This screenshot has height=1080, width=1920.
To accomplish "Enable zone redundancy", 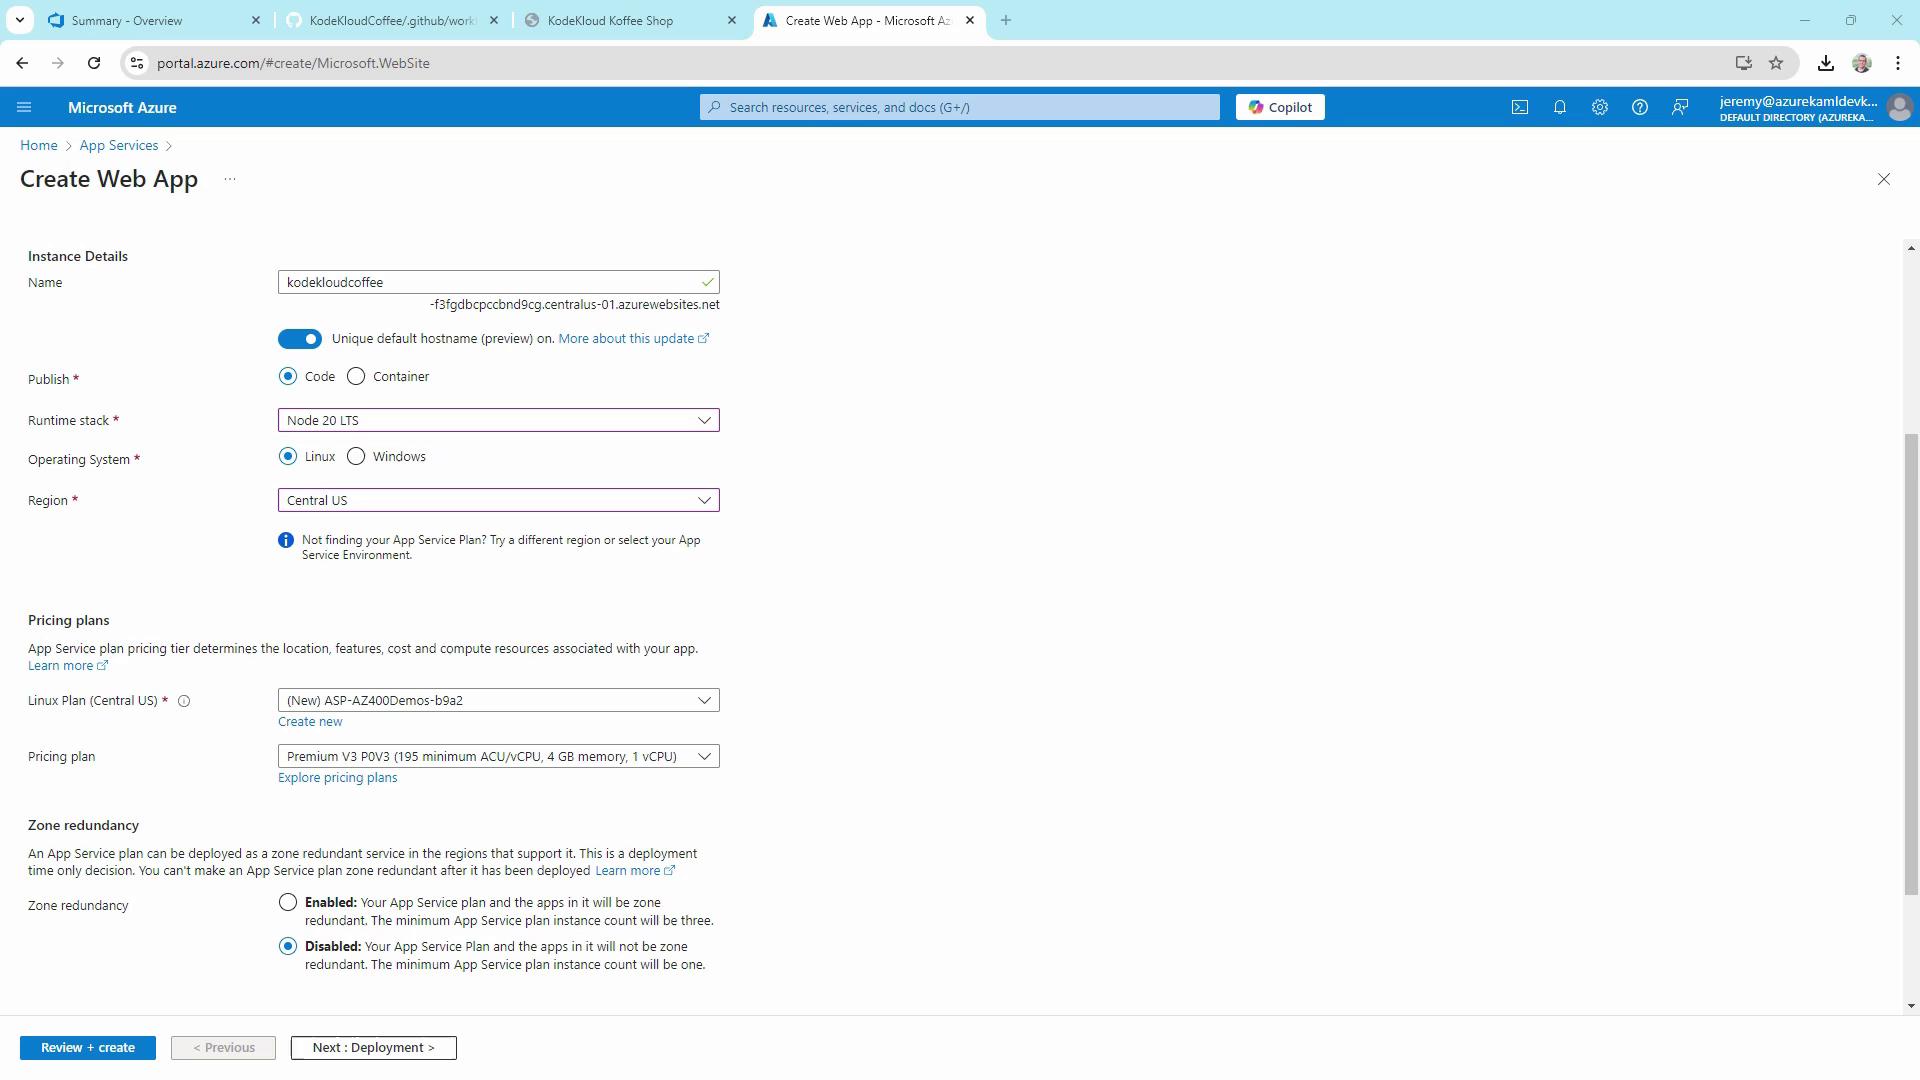I will coord(288,902).
